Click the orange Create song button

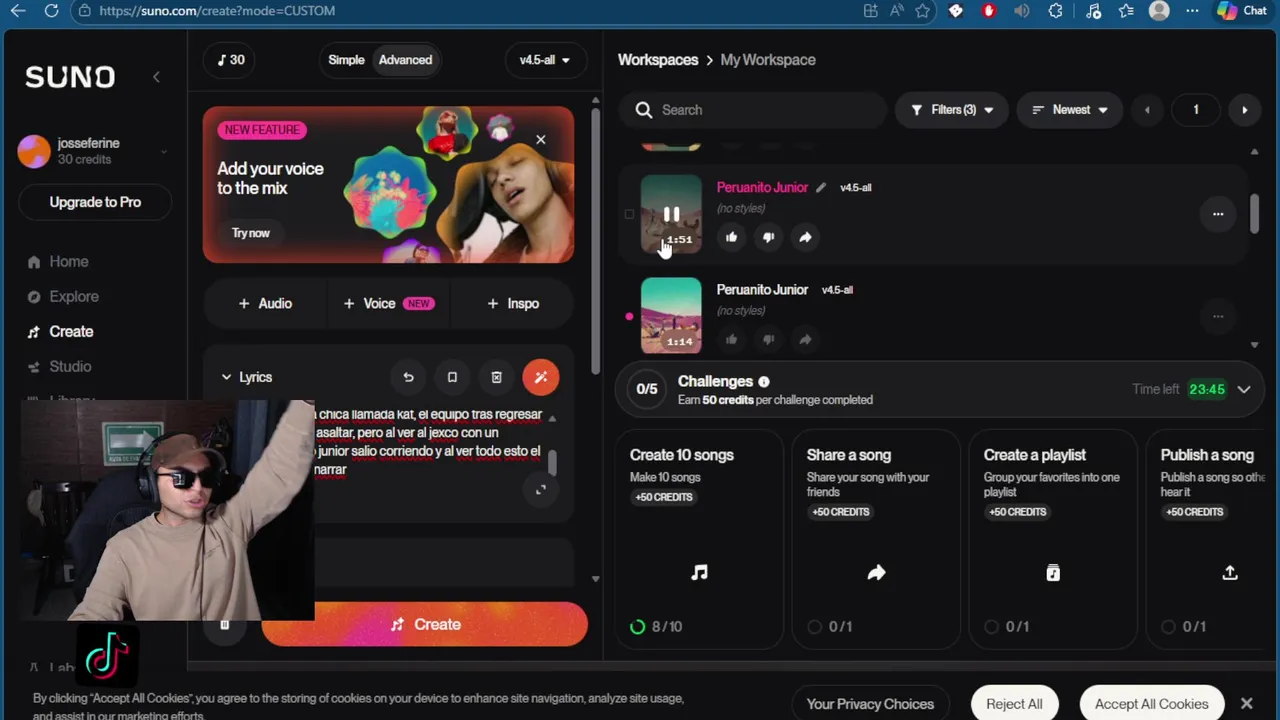pyautogui.click(x=424, y=624)
